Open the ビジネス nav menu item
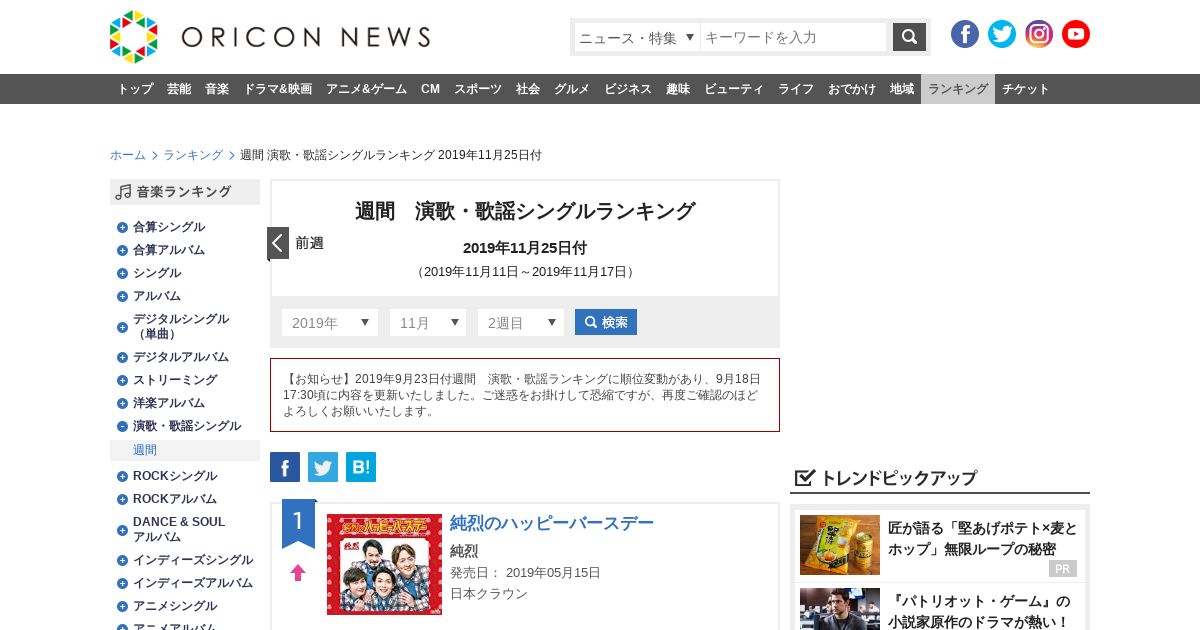The image size is (1200, 630). [628, 89]
